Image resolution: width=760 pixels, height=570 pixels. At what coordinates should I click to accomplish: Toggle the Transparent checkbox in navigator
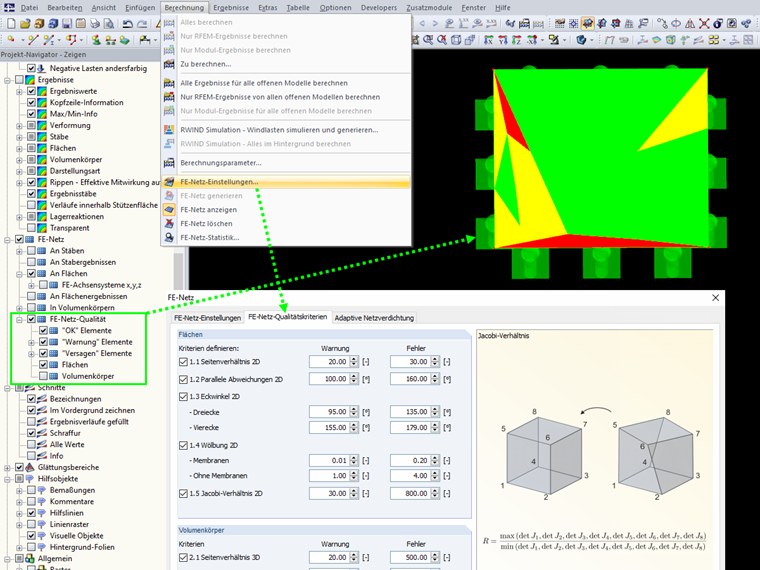32,228
